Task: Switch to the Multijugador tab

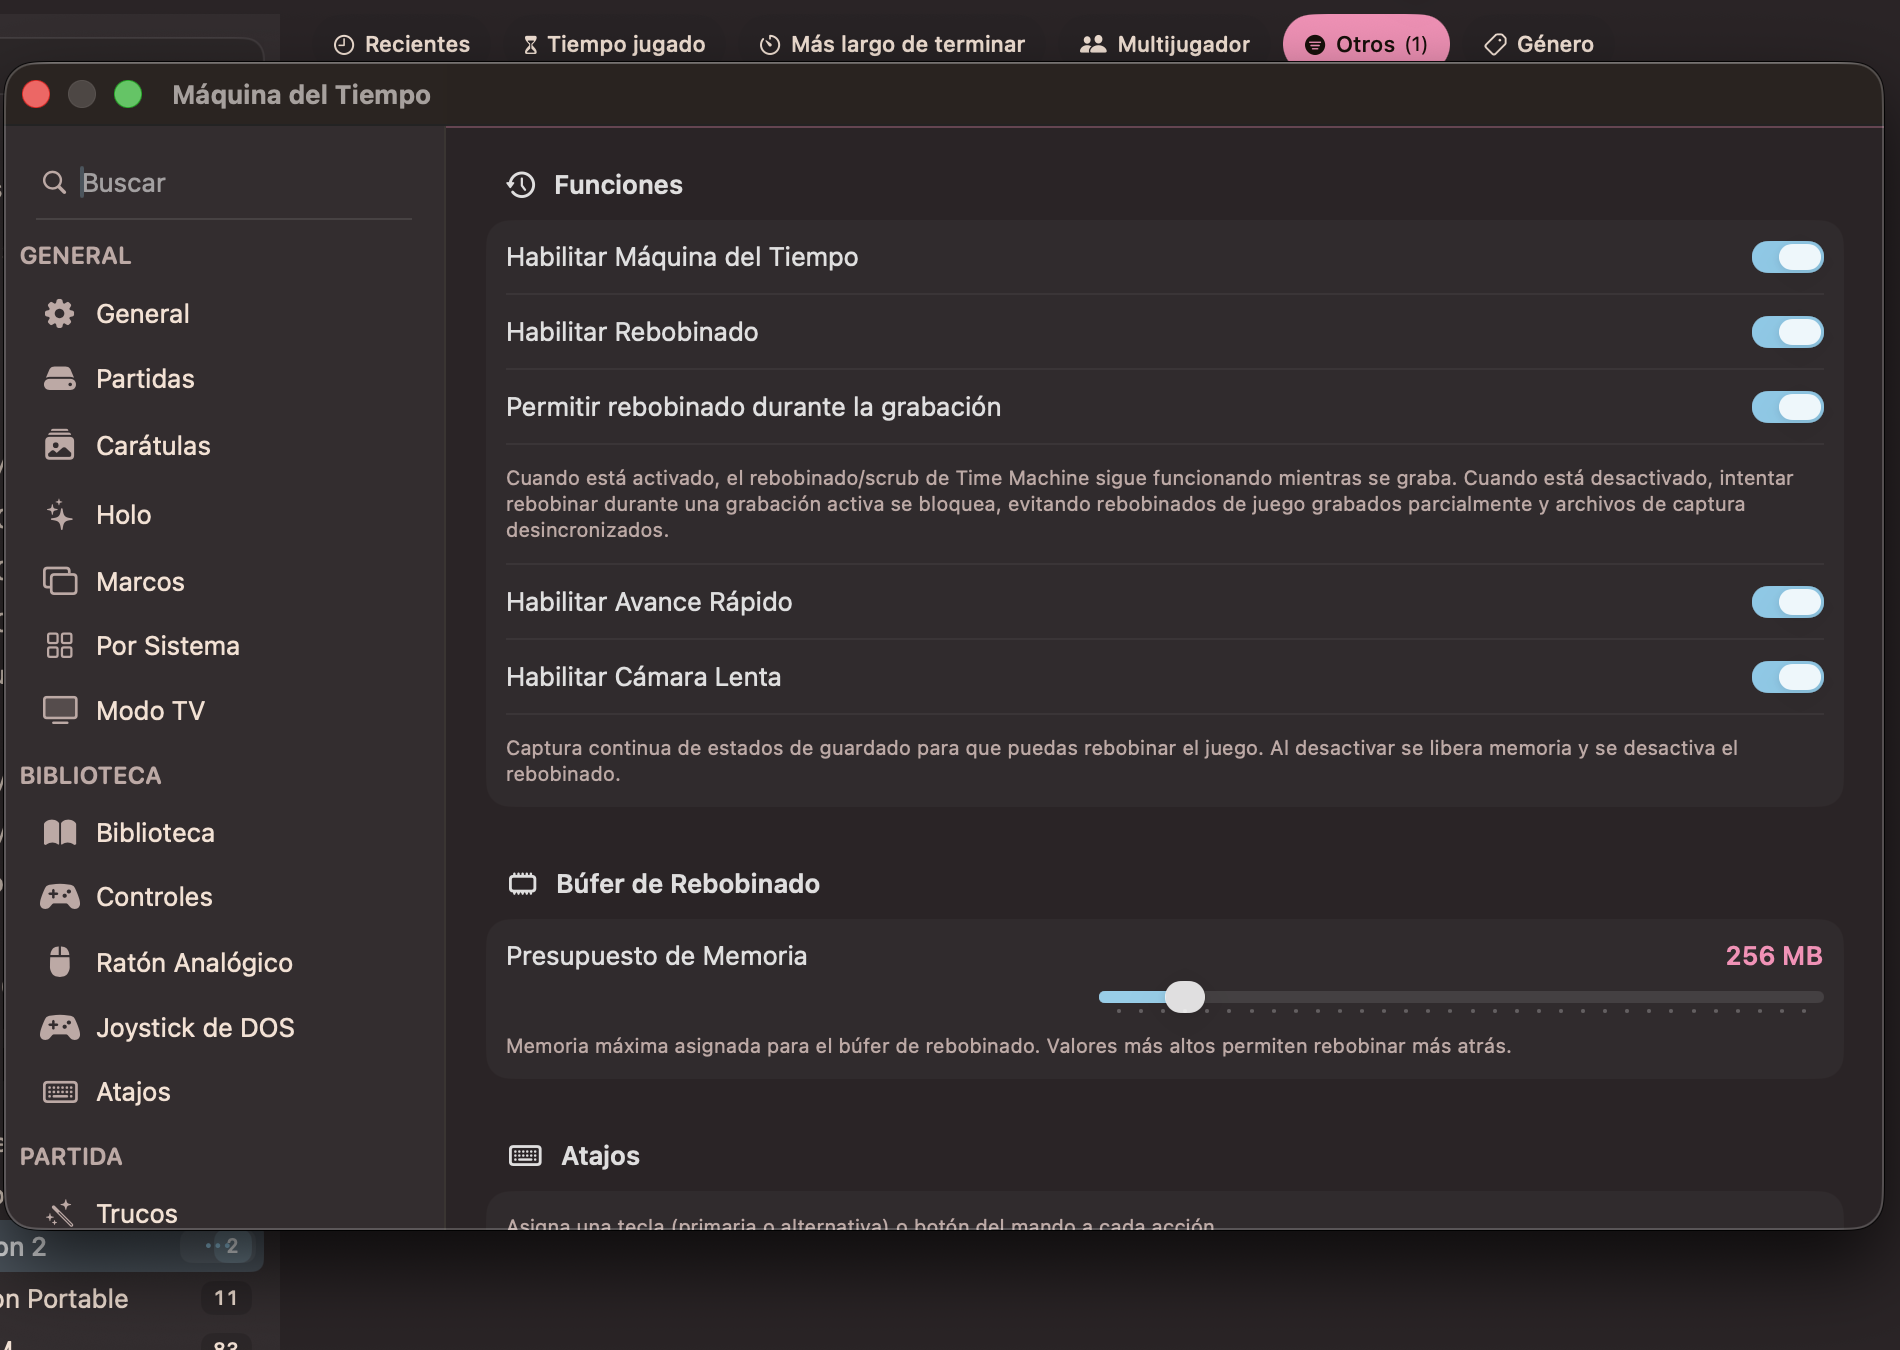Action: pyautogui.click(x=1165, y=44)
